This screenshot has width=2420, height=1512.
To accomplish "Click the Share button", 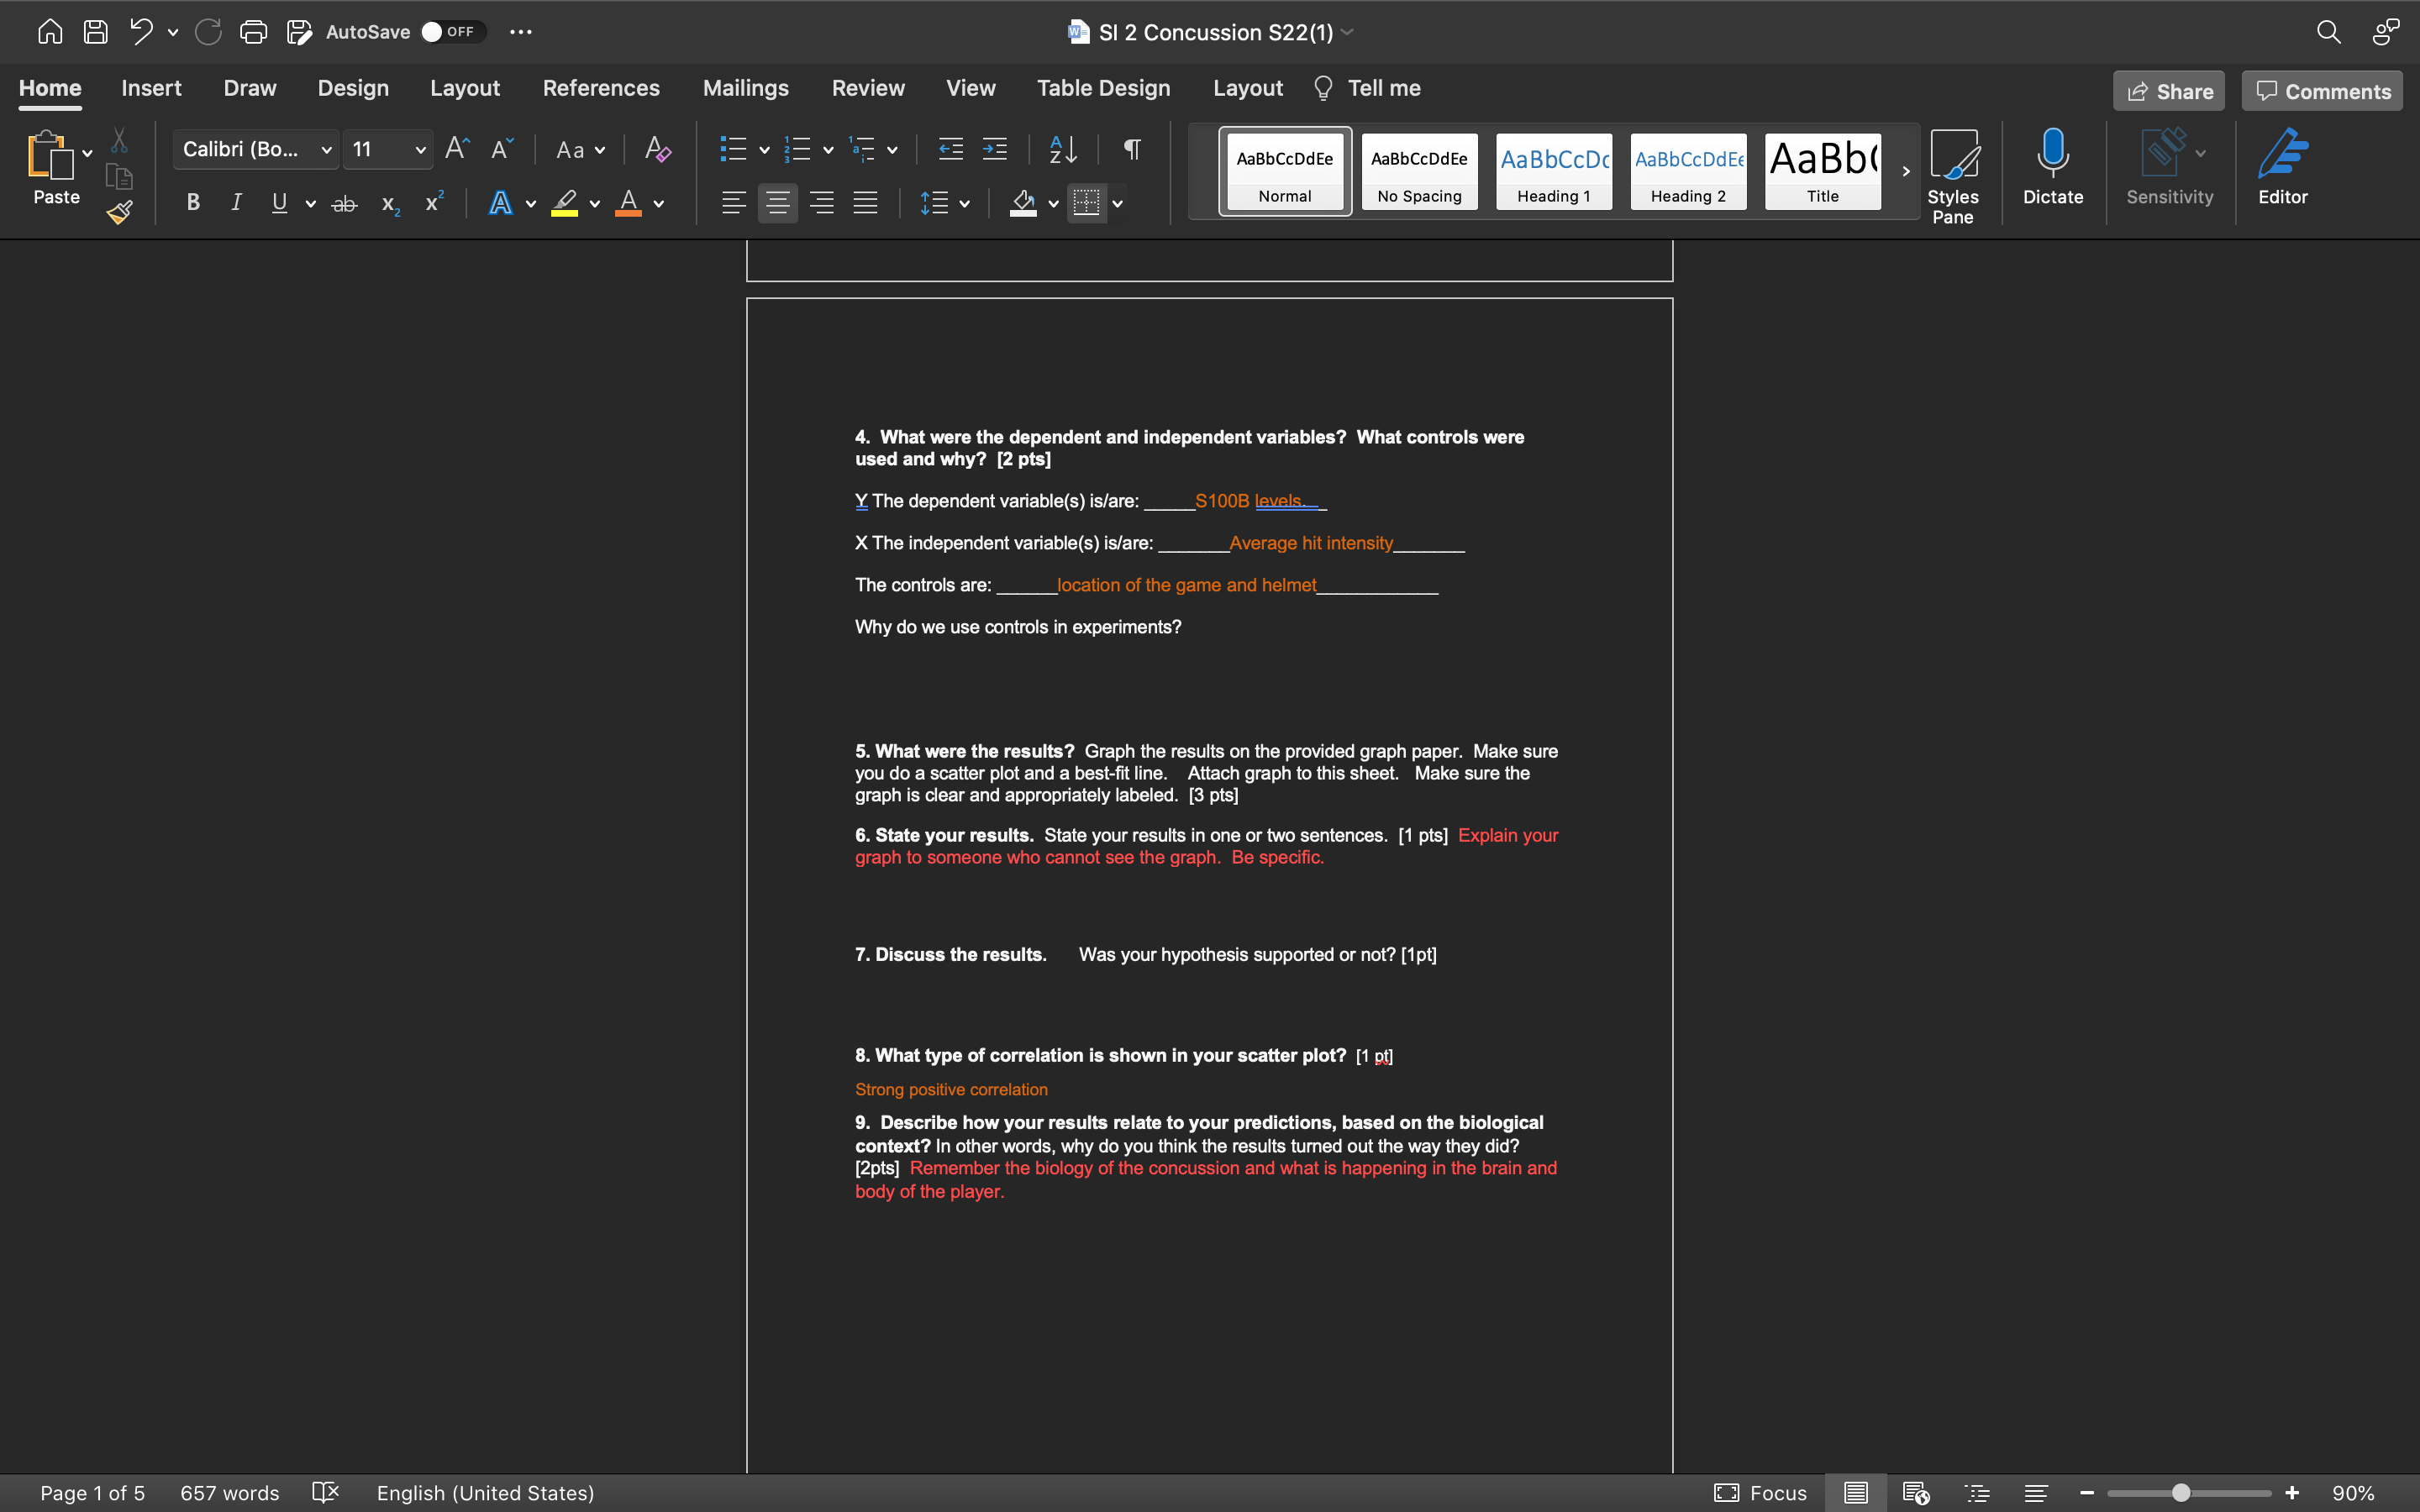I will 2168,91.
